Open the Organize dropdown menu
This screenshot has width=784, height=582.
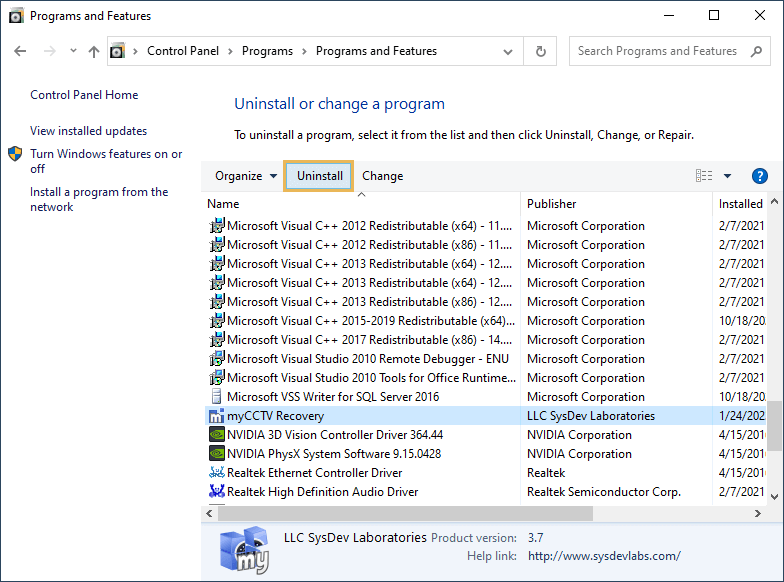coord(246,176)
